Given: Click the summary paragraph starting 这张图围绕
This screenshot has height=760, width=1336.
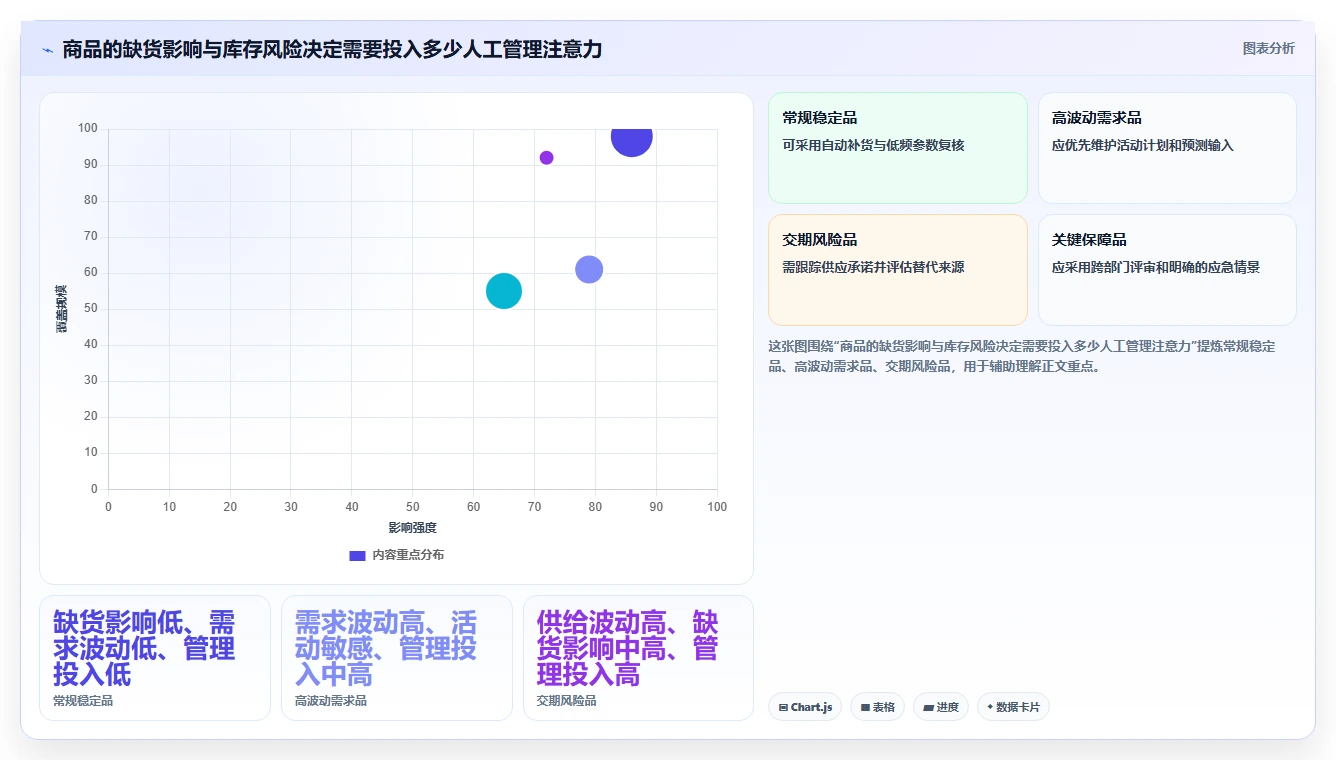Looking at the screenshot, I should click(x=1022, y=356).
